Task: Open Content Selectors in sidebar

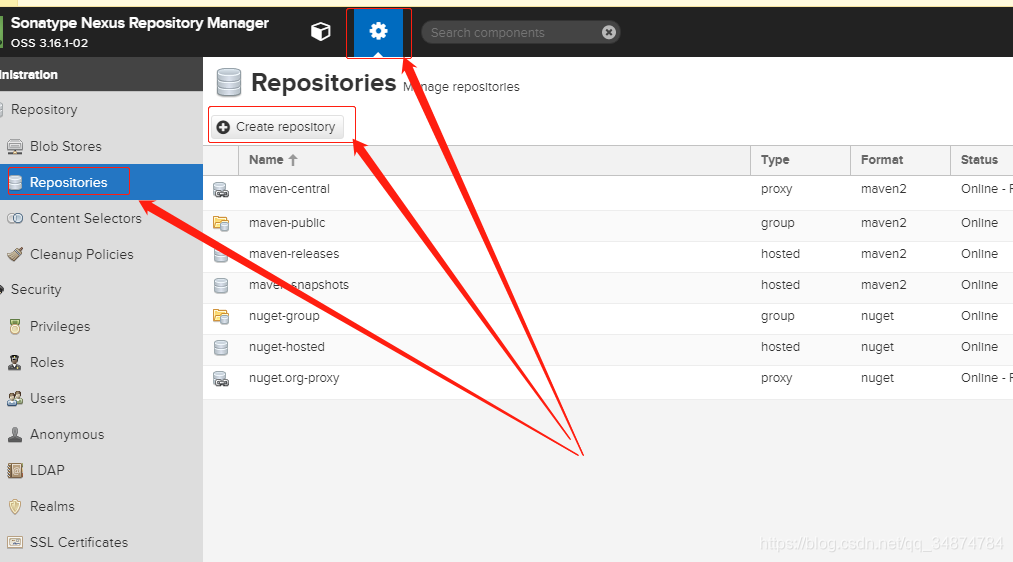Action: [x=101, y=218]
